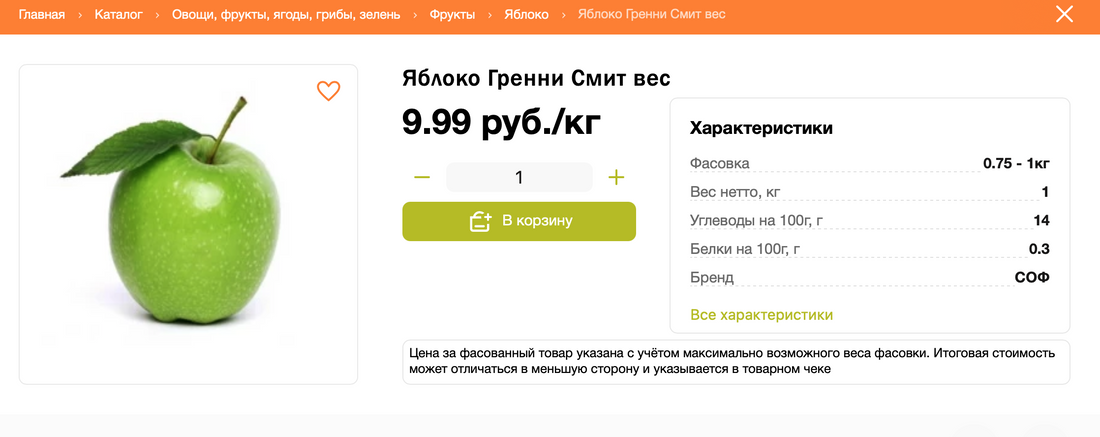Open the green apple product image
Image resolution: width=1100 pixels, height=437 pixels.
188,225
